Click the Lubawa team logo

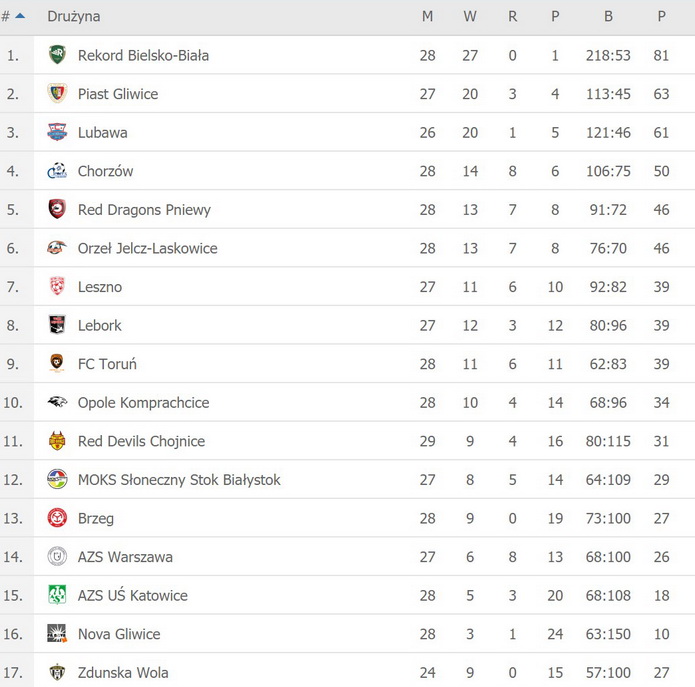coord(57,132)
